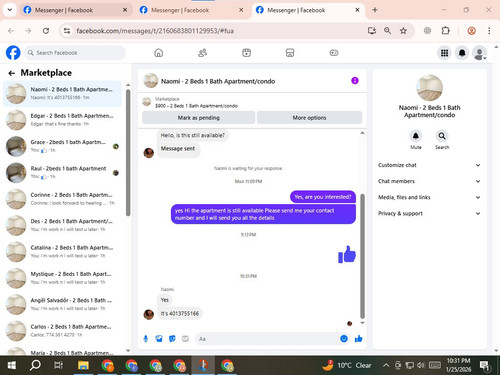
Task: Open the Mystique conversation
Action: (63, 278)
